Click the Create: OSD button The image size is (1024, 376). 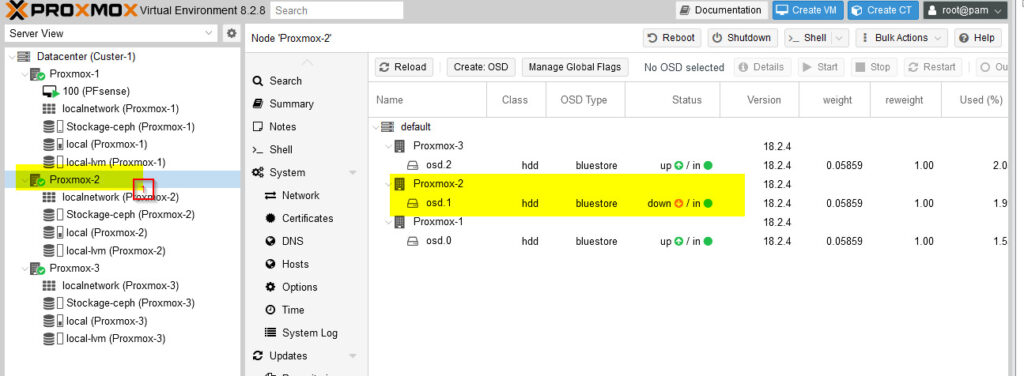click(481, 67)
